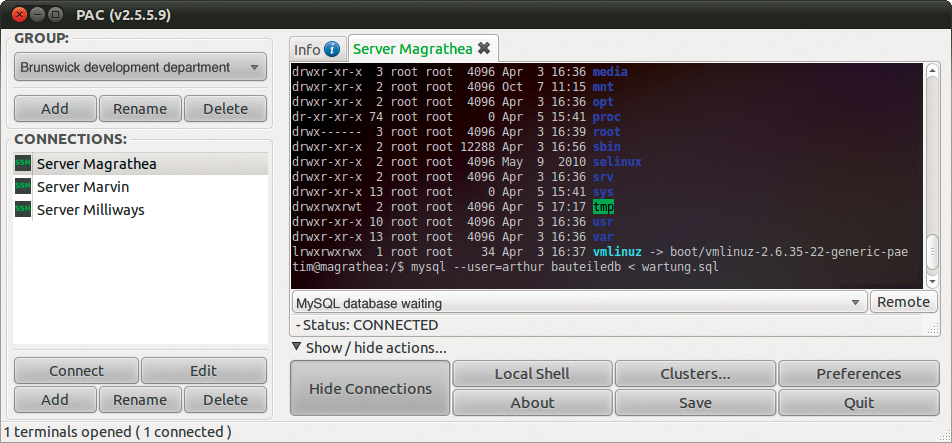952x443 pixels.
Task: Select Server Milliways in connections list
Action: (x=140, y=210)
